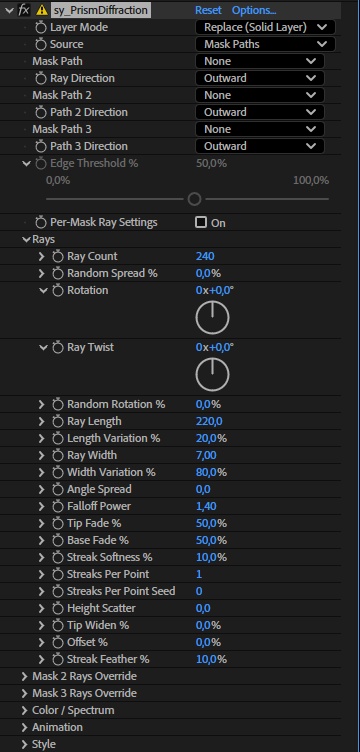Open the Mask Path 2 dropdown

point(260,95)
